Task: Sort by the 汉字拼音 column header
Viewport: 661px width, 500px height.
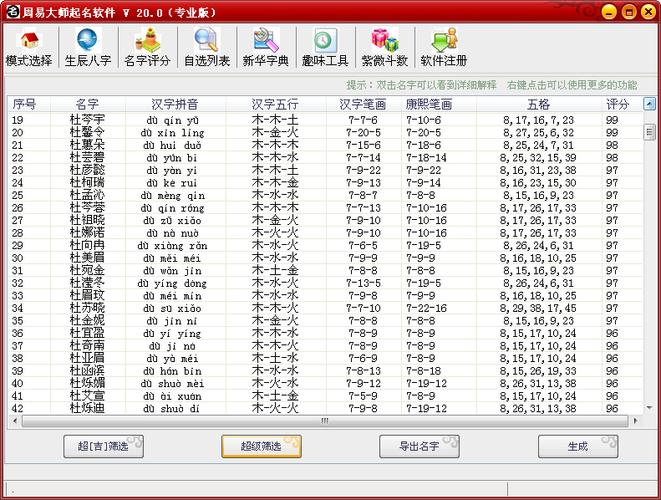Action: click(175, 104)
